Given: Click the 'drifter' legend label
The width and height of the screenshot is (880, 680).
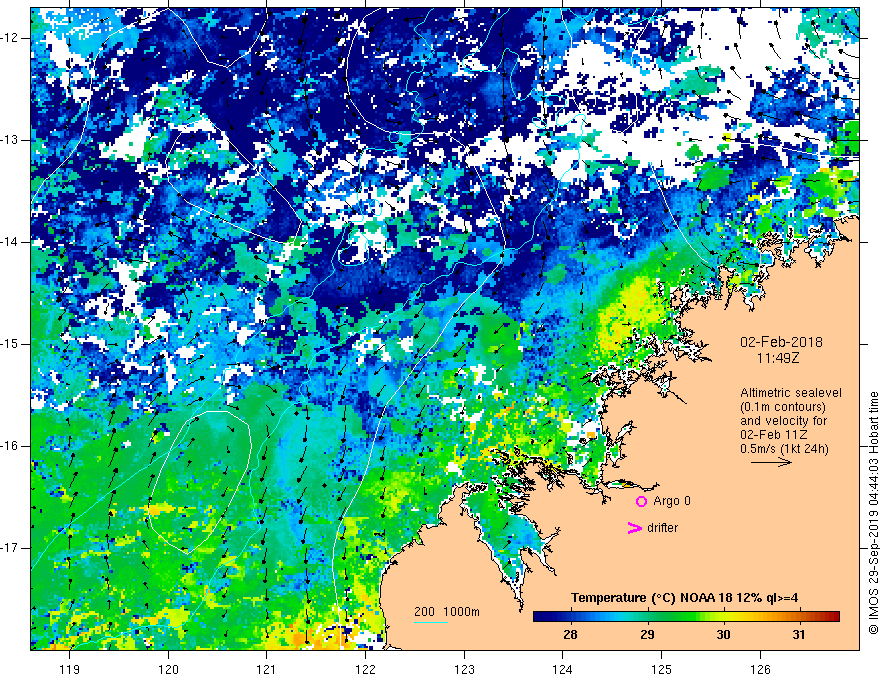Looking at the screenshot, I should (662, 528).
